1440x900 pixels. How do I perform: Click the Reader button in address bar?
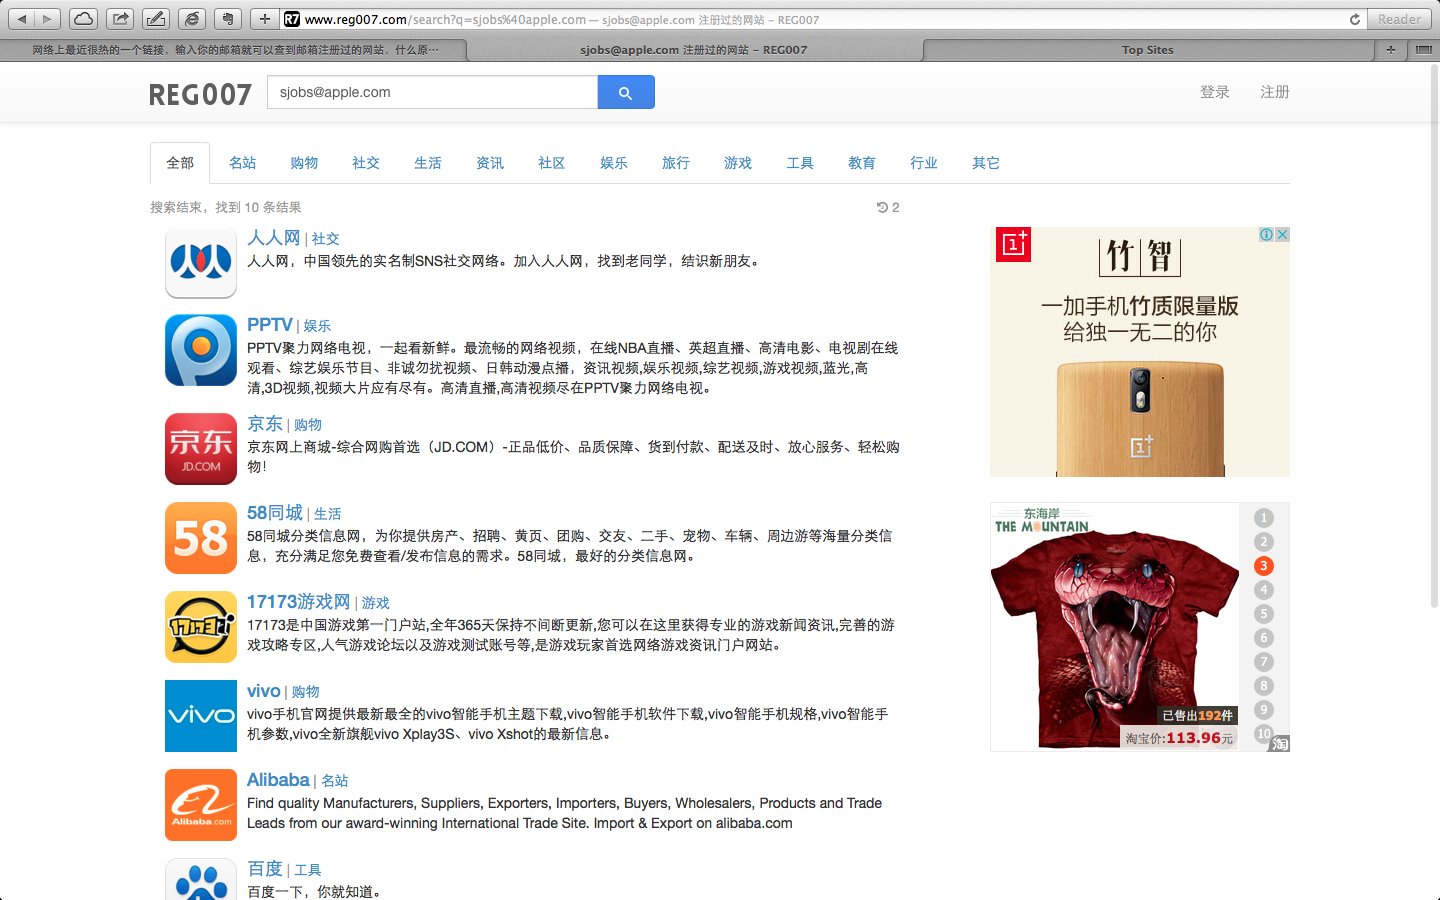[1398, 17]
